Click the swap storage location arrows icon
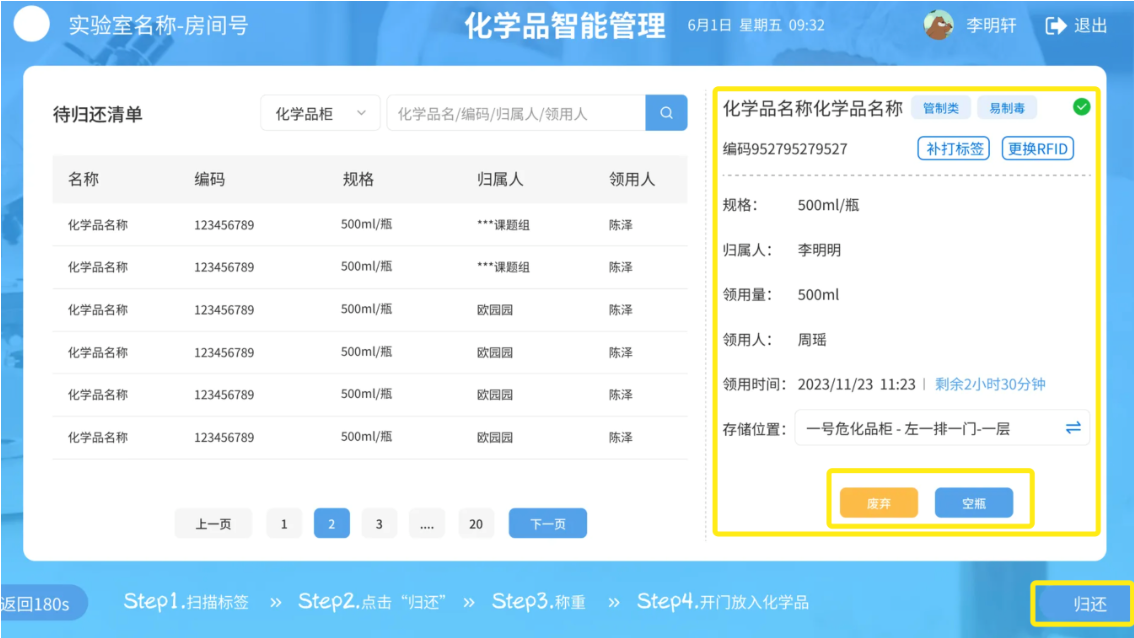 tap(1073, 428)
